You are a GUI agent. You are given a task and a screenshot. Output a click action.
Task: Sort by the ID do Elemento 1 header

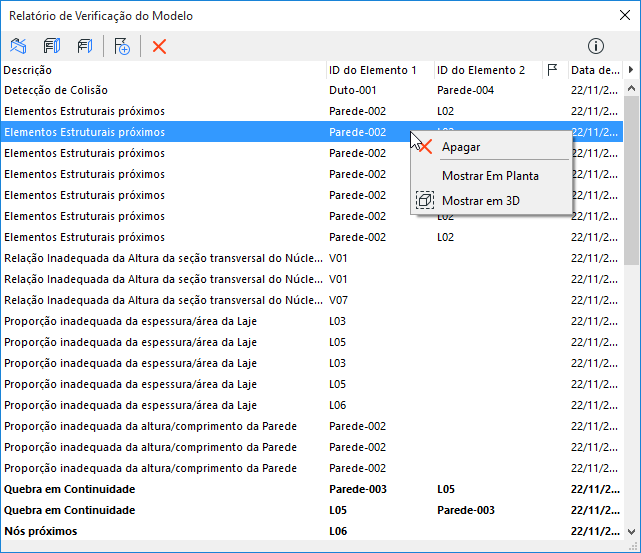point(380,70)
